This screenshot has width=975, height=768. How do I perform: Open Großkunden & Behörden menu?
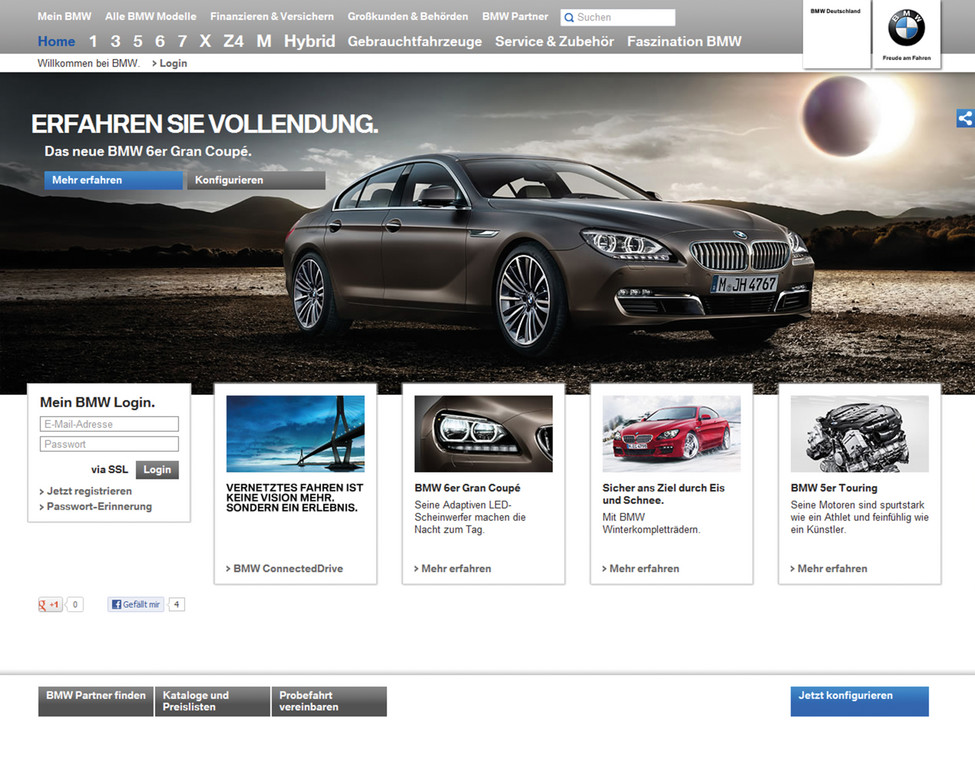[x=407, y=17]
